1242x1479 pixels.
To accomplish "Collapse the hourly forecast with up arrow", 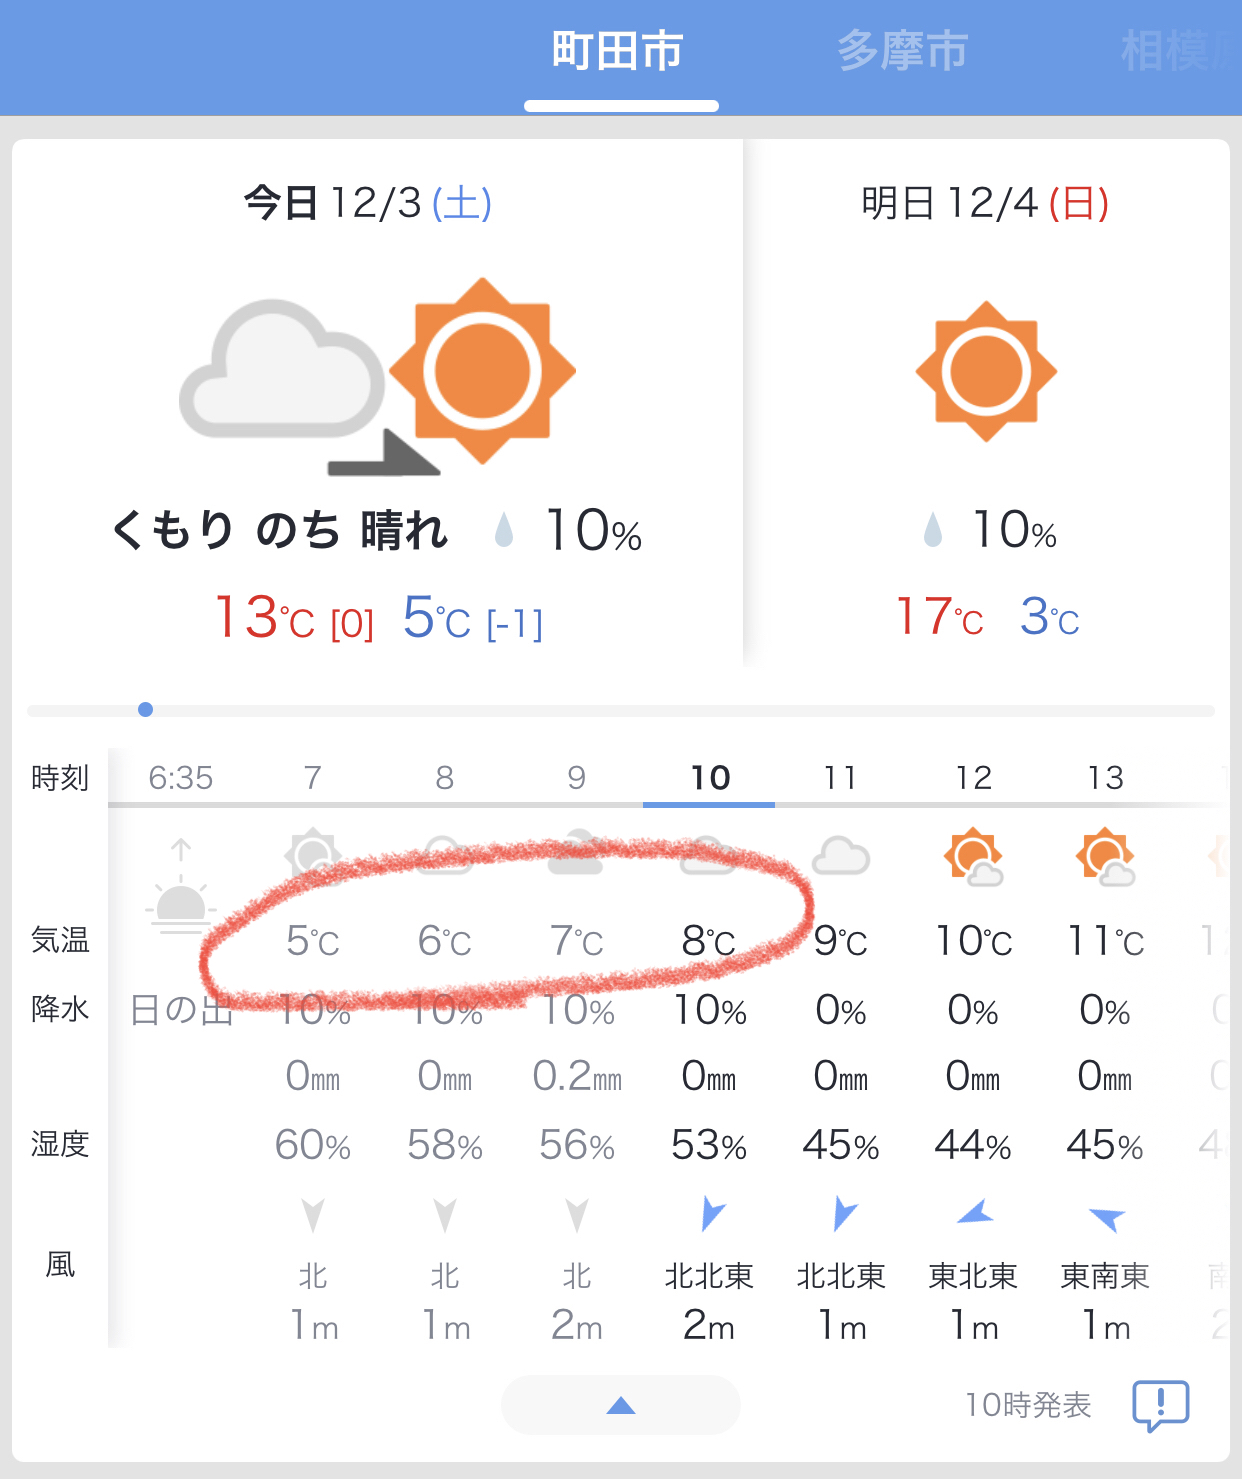I will point(621,1405).
